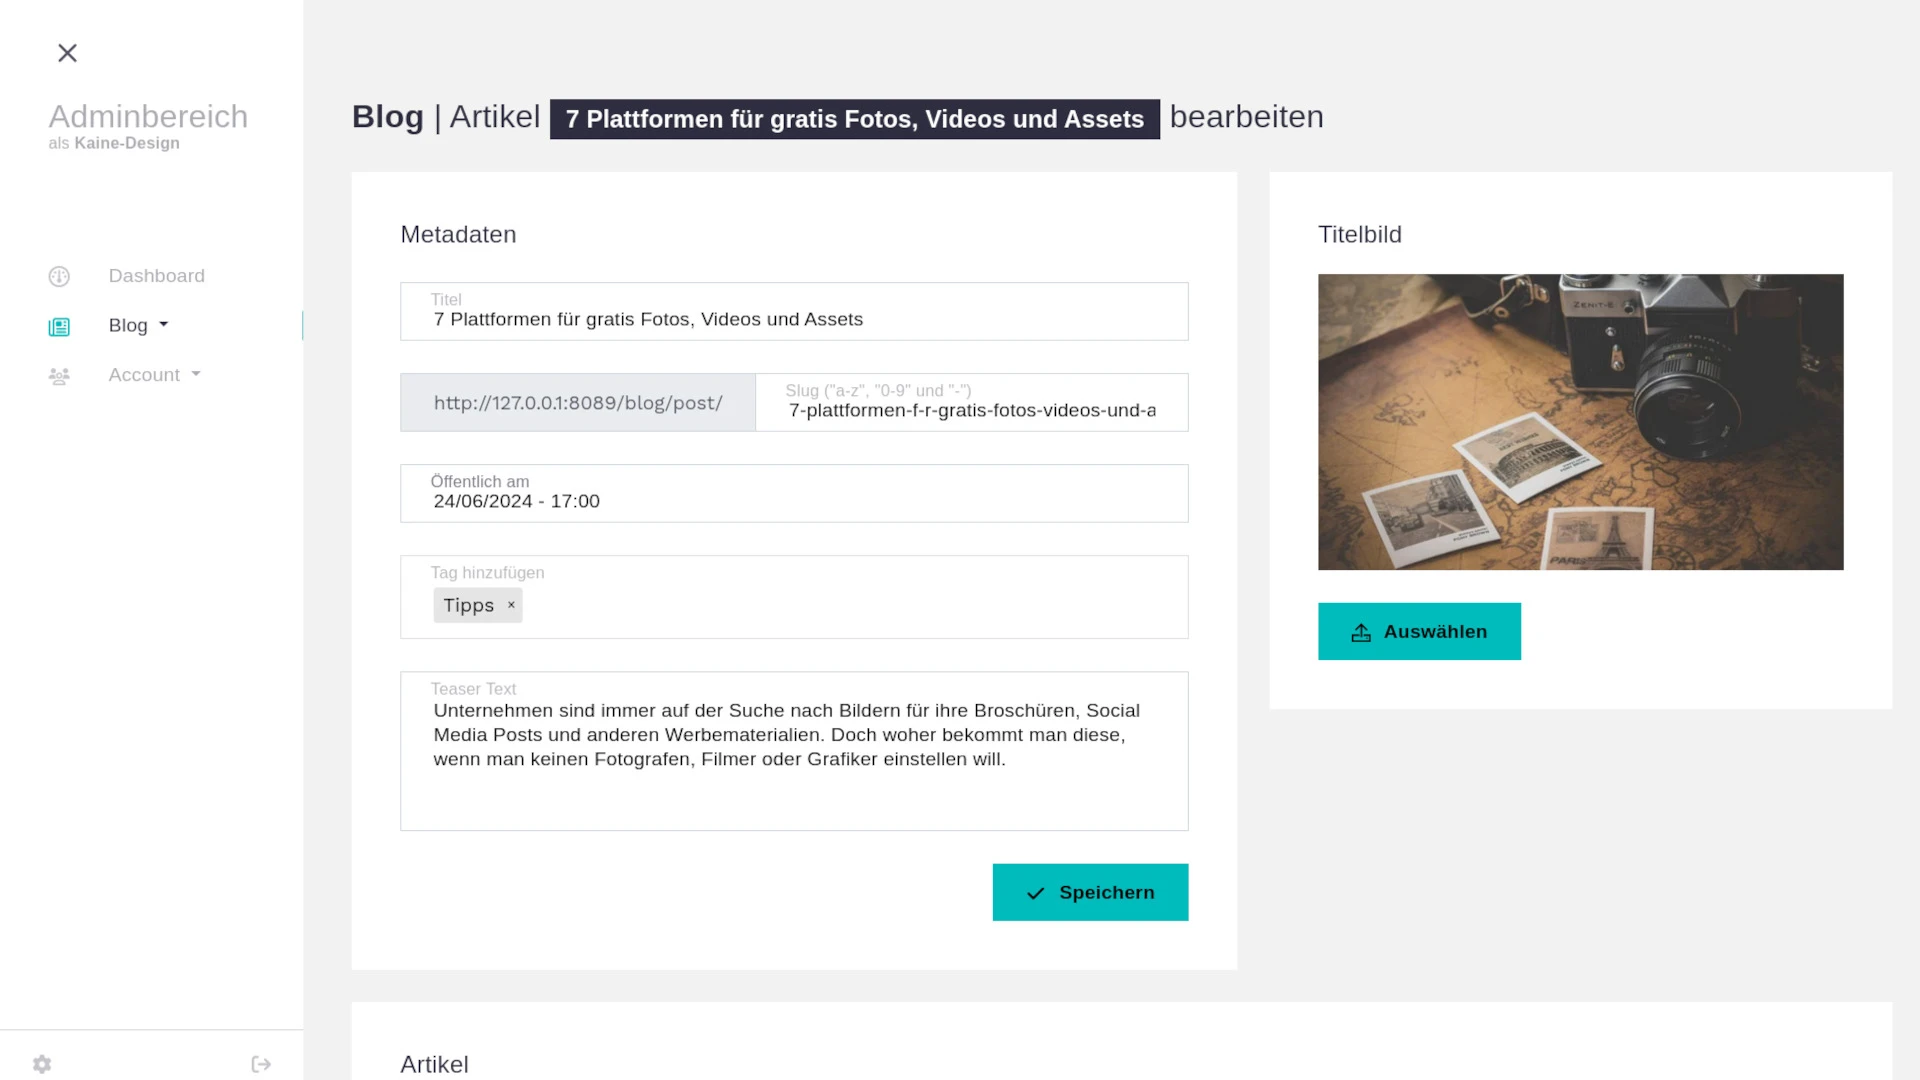
Task: Click the Speichern button
Action: tap(1090, 892)
